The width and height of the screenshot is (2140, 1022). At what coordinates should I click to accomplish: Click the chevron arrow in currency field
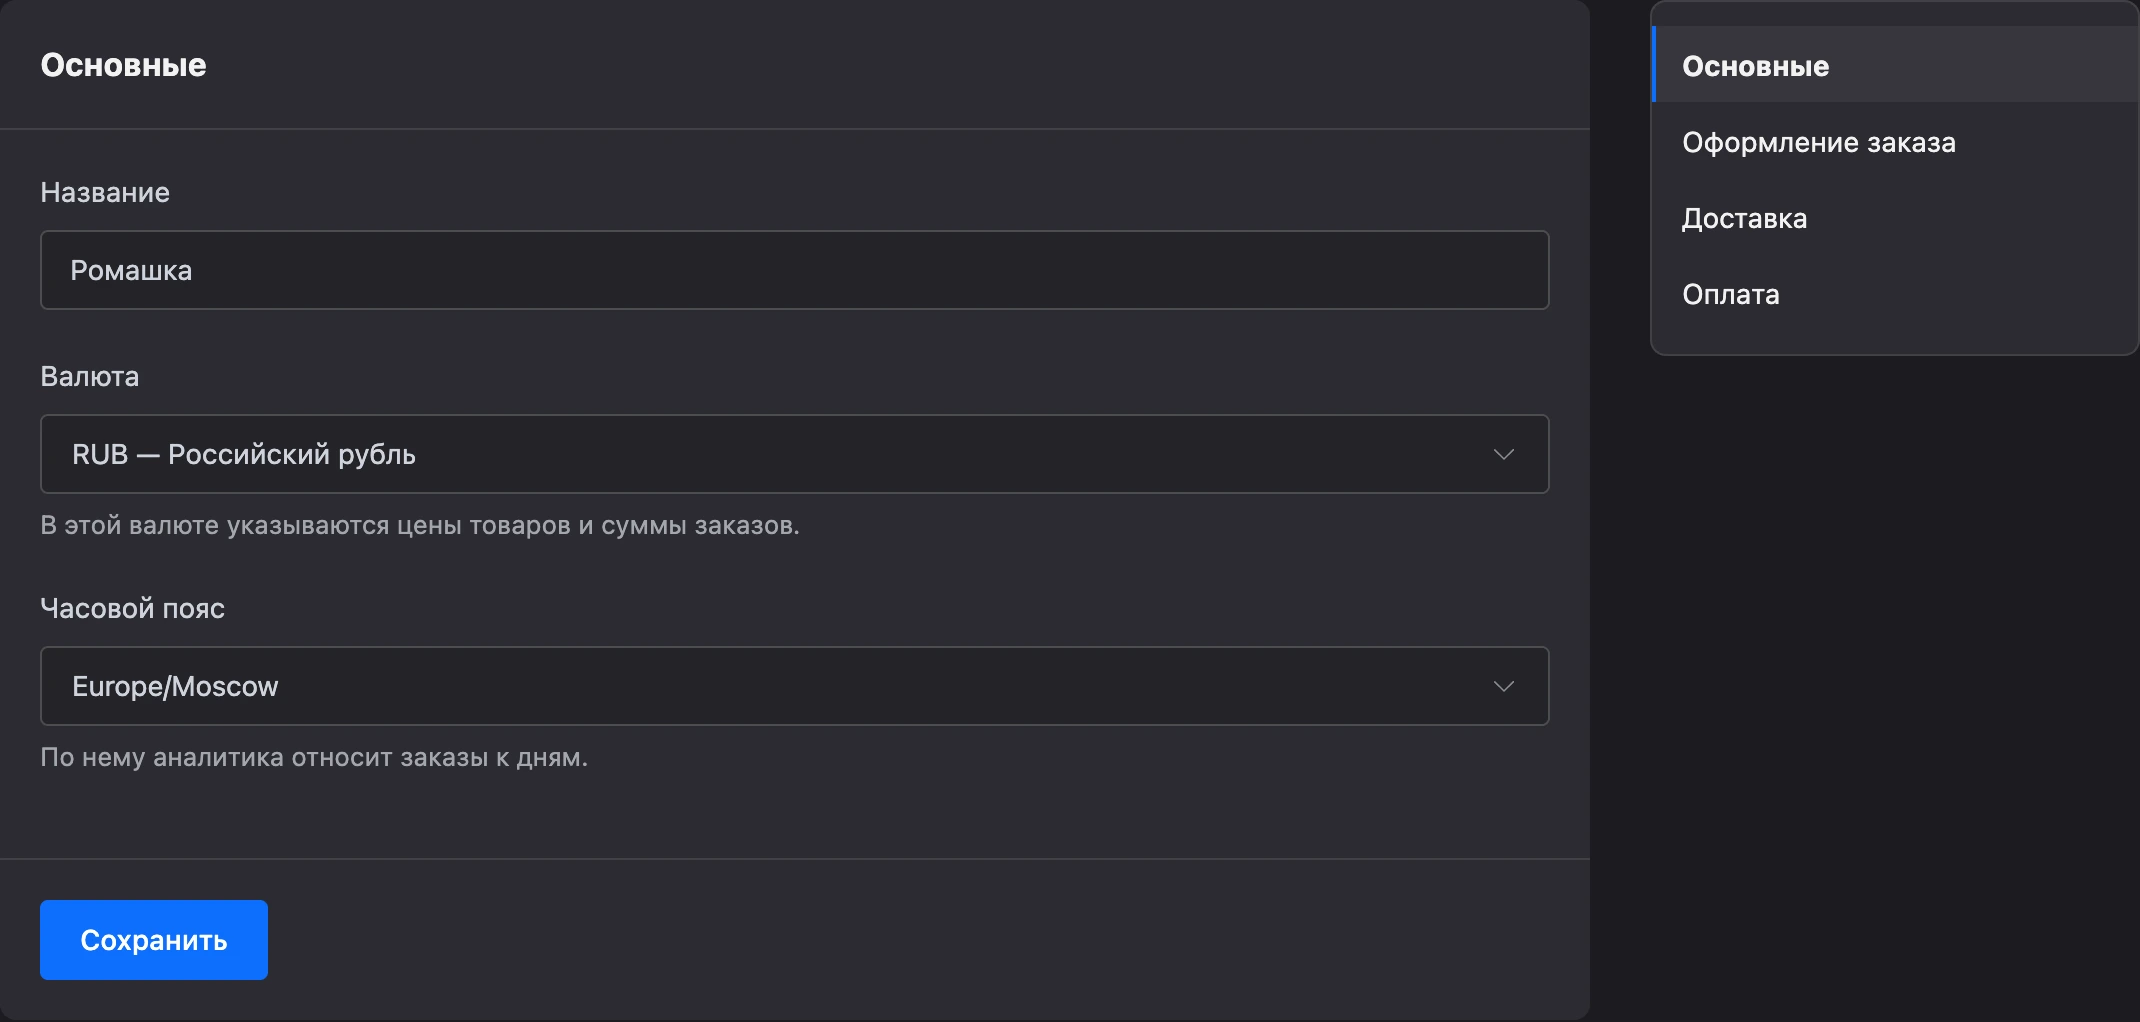(1503, 454)
